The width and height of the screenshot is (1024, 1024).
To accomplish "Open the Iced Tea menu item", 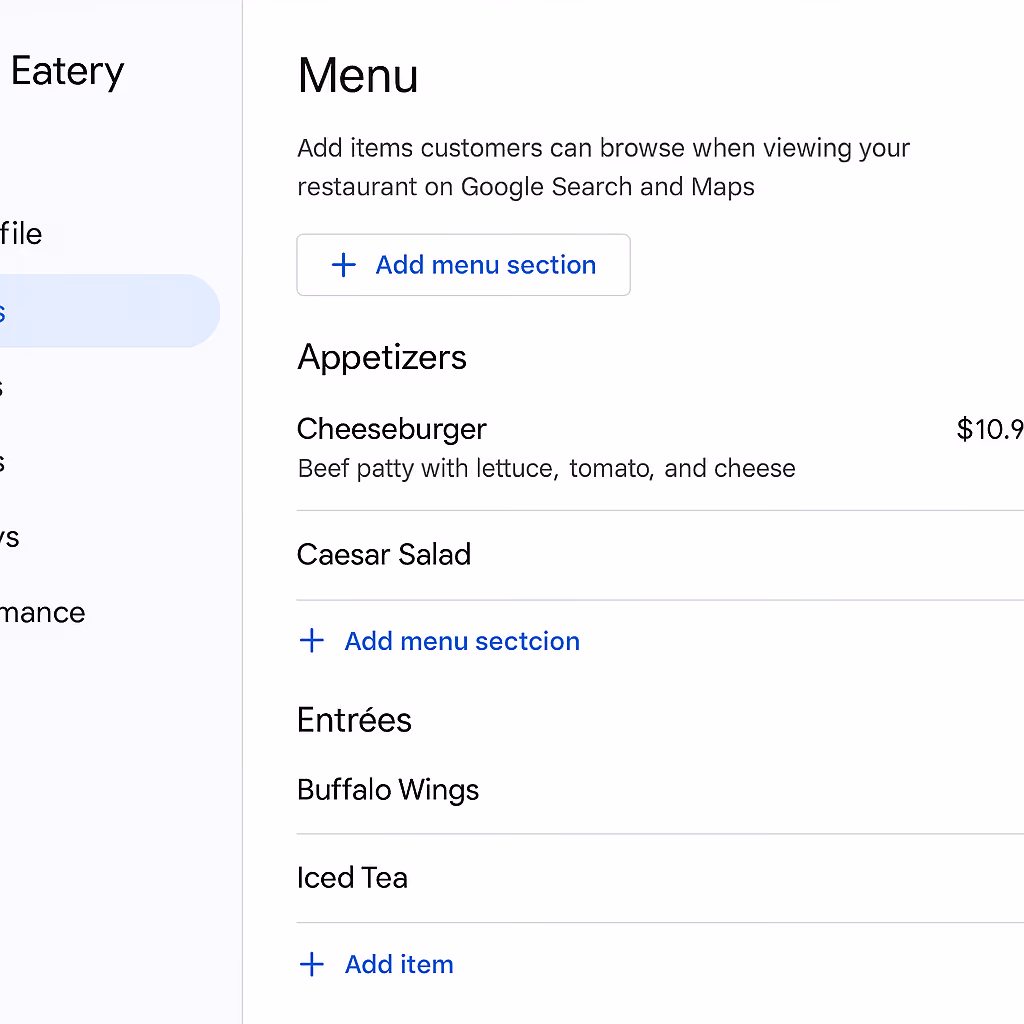I will click(x=660, y=878).
